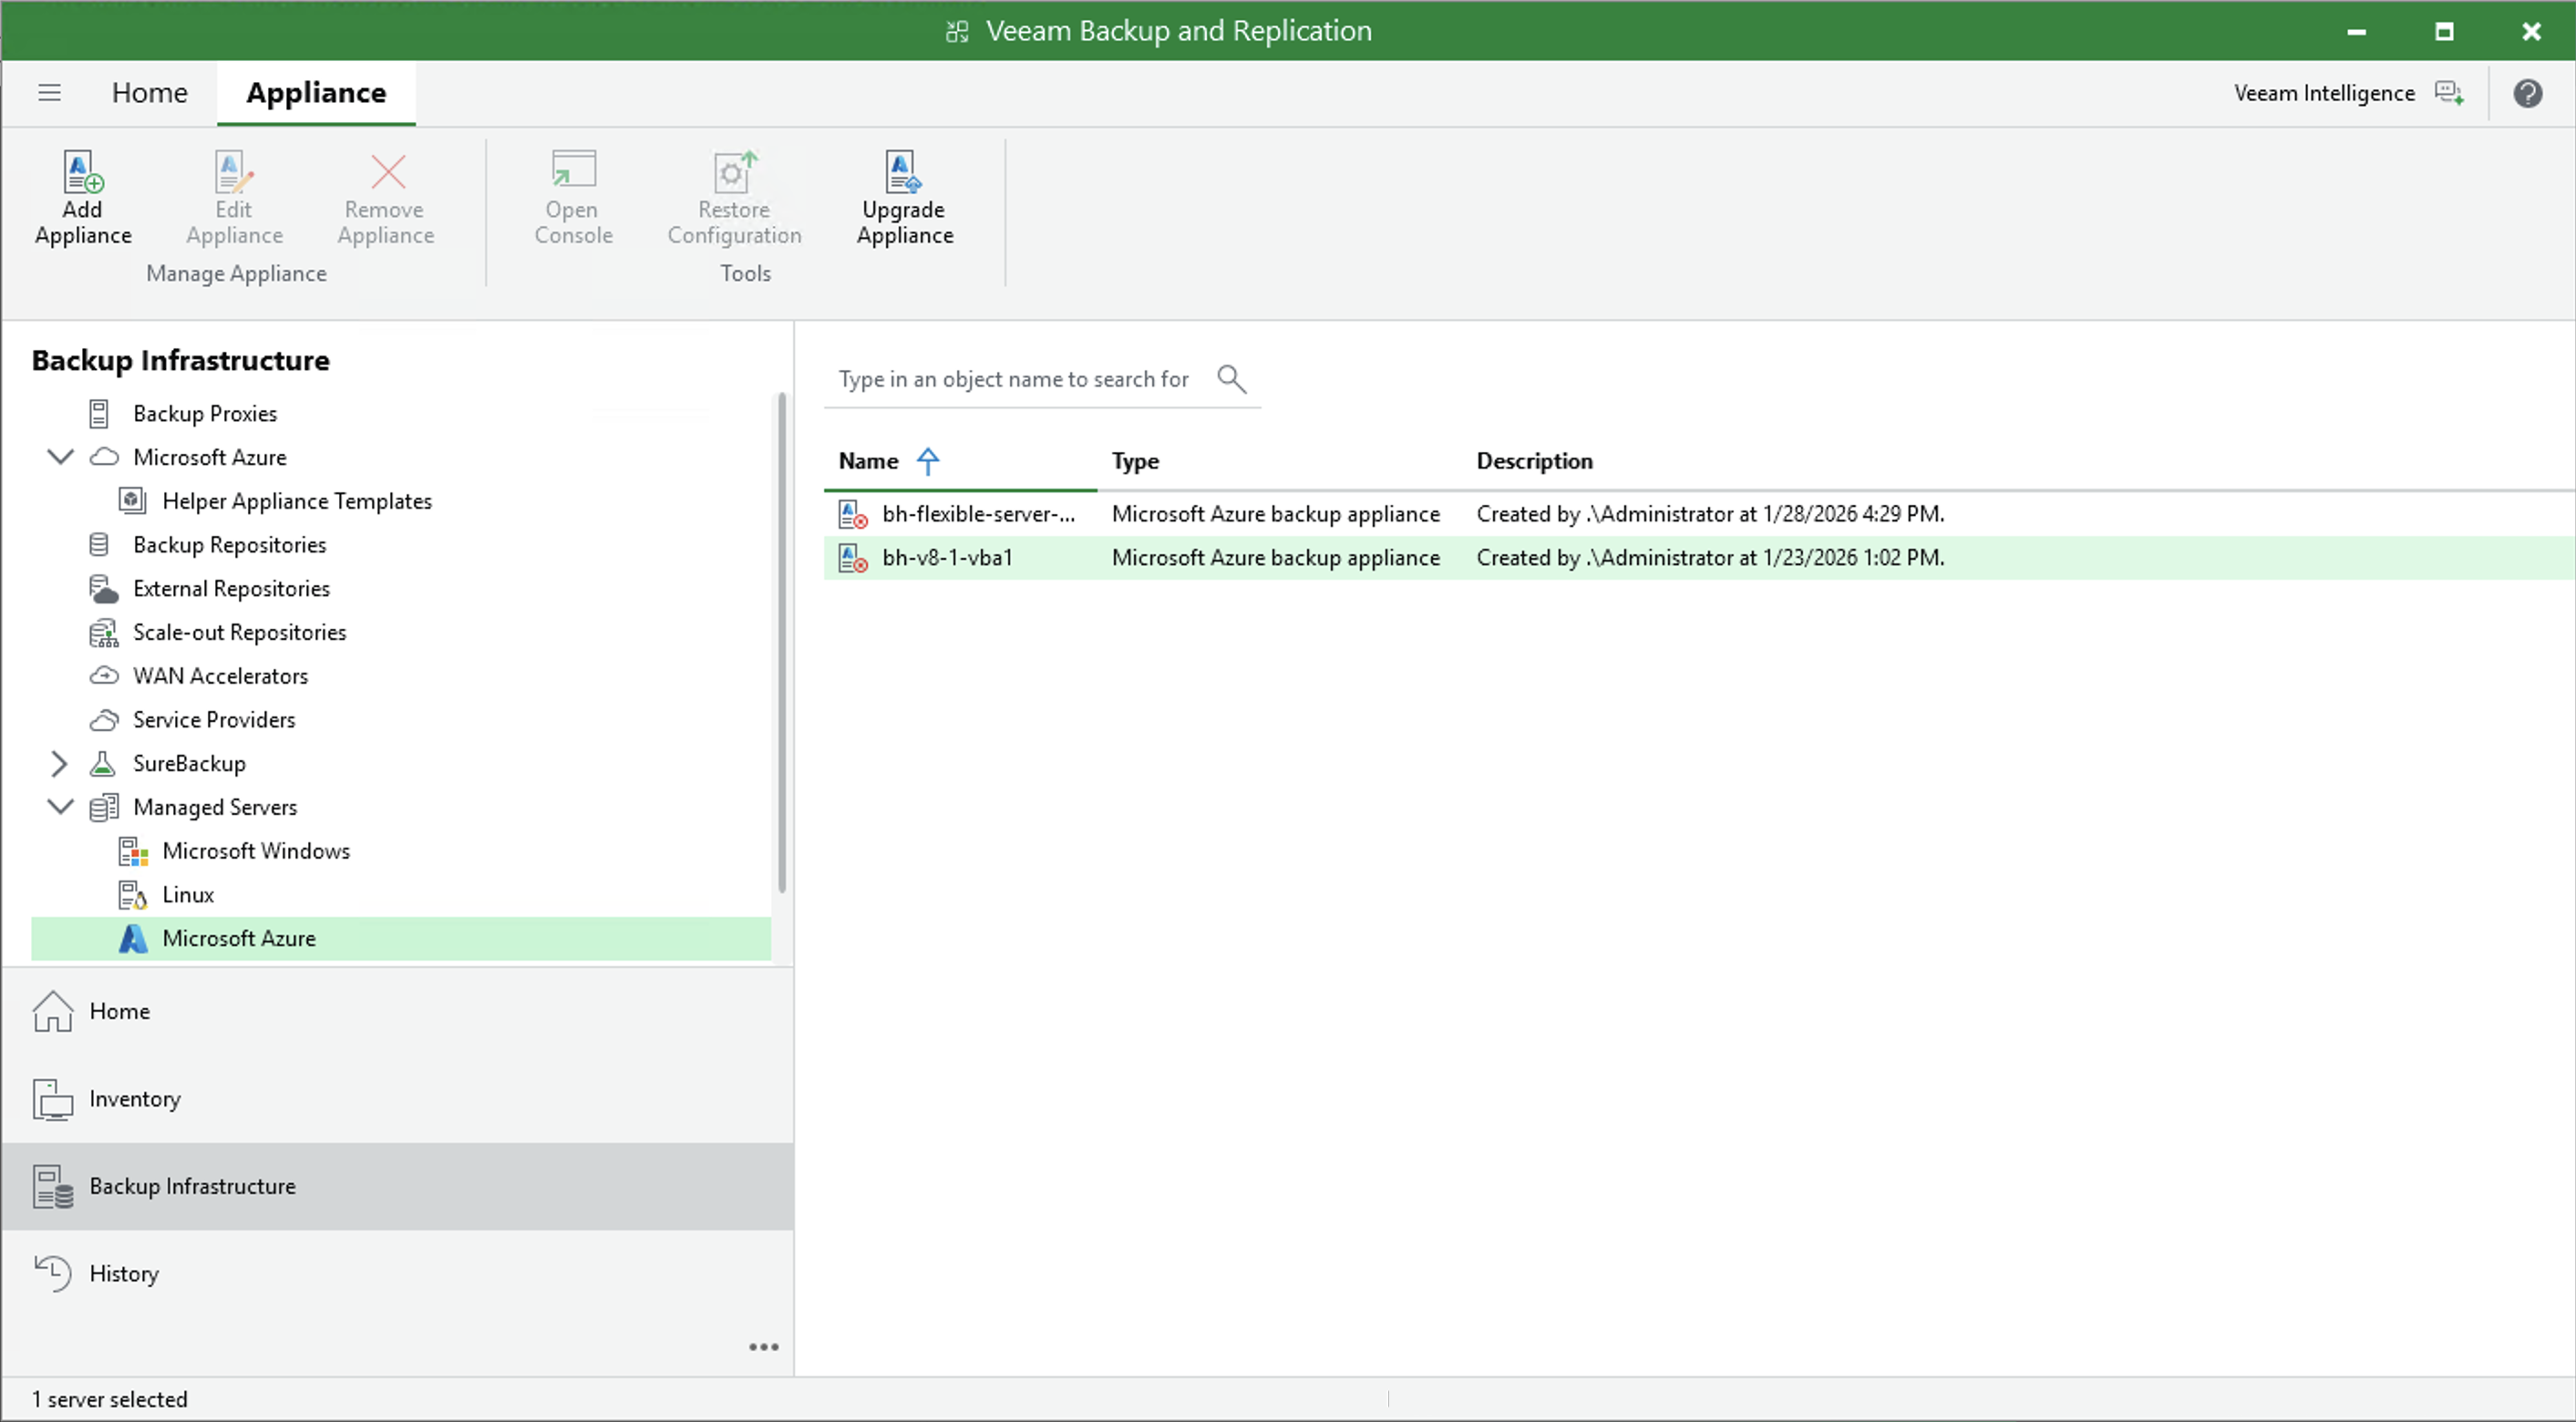This screenshot has width=2576, height=1422.
Task: Minimize the Veeam Backup and Replication window
Action: [x=2357, y=31]
